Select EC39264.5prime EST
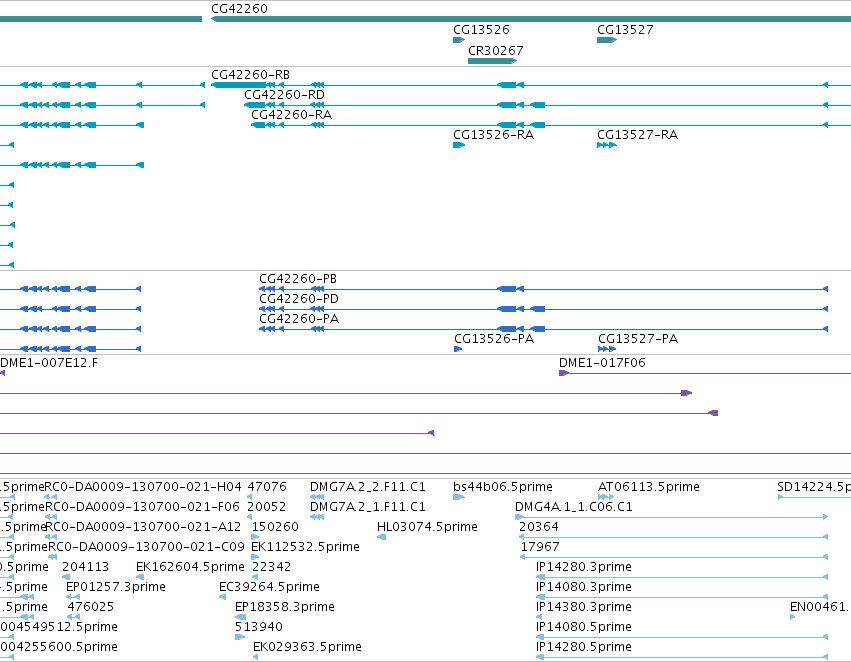Image resolution: width=851 pixels, height=662 pixels. [269, 588]
